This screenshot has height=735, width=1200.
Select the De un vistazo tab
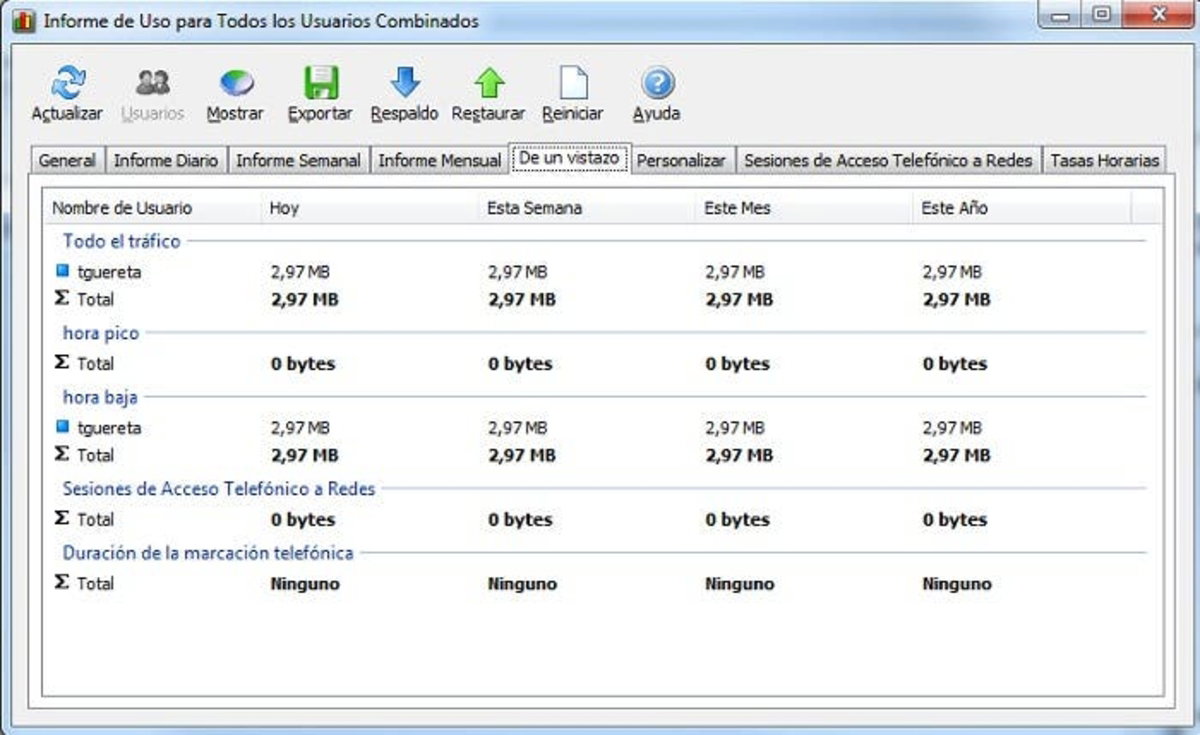pyautogui.click(x=570, y=158)
